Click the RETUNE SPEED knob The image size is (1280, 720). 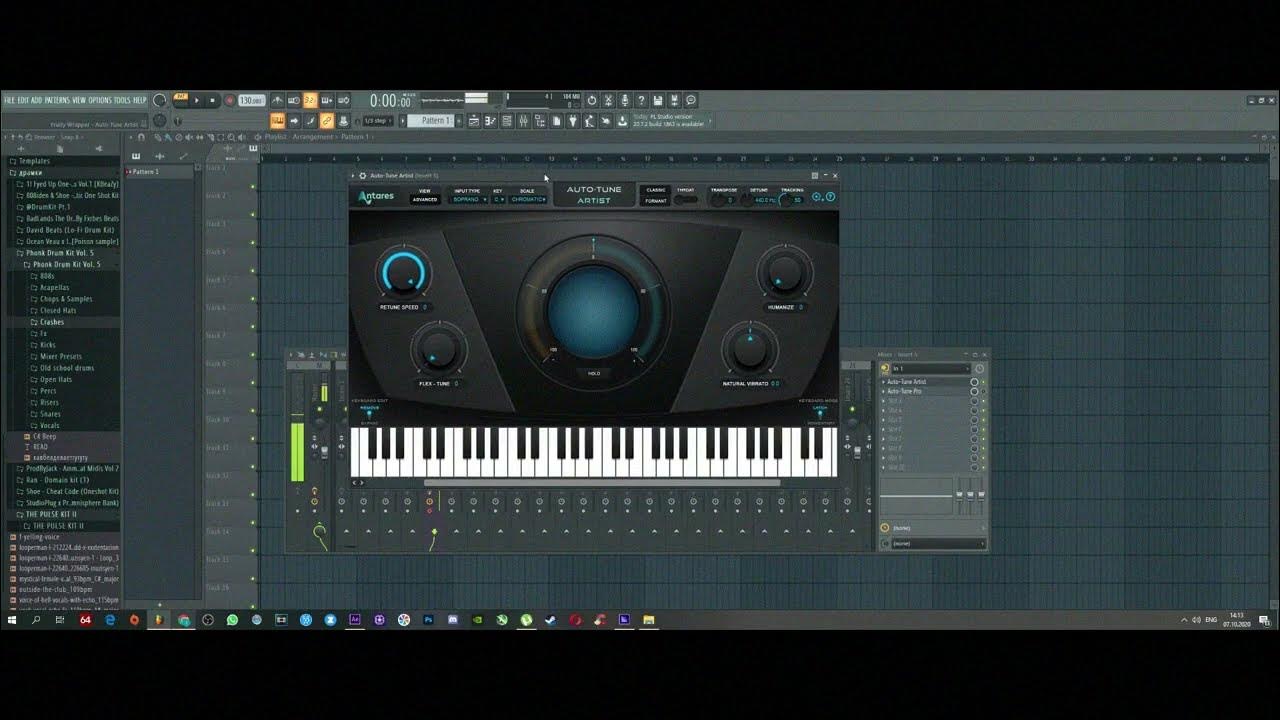[404, 272]
